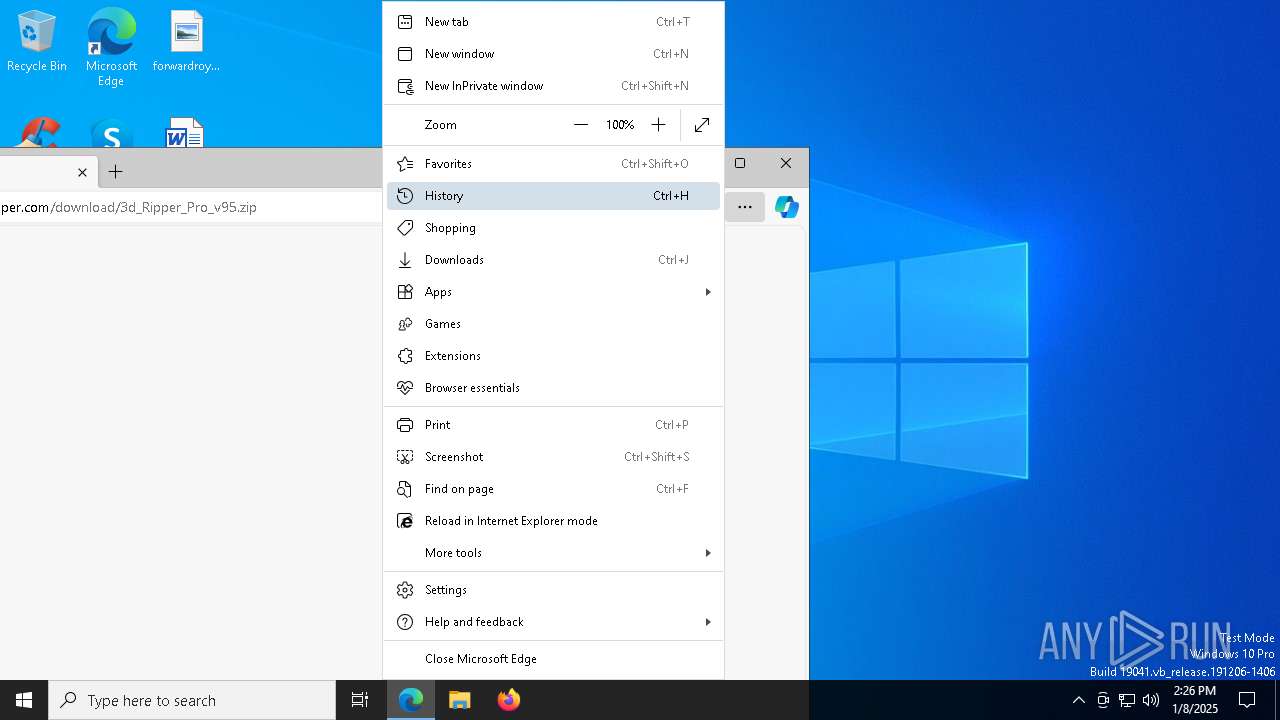Open a New InPrivate window
Viewport: 1280px width, 720px height.
coord(553,86)
